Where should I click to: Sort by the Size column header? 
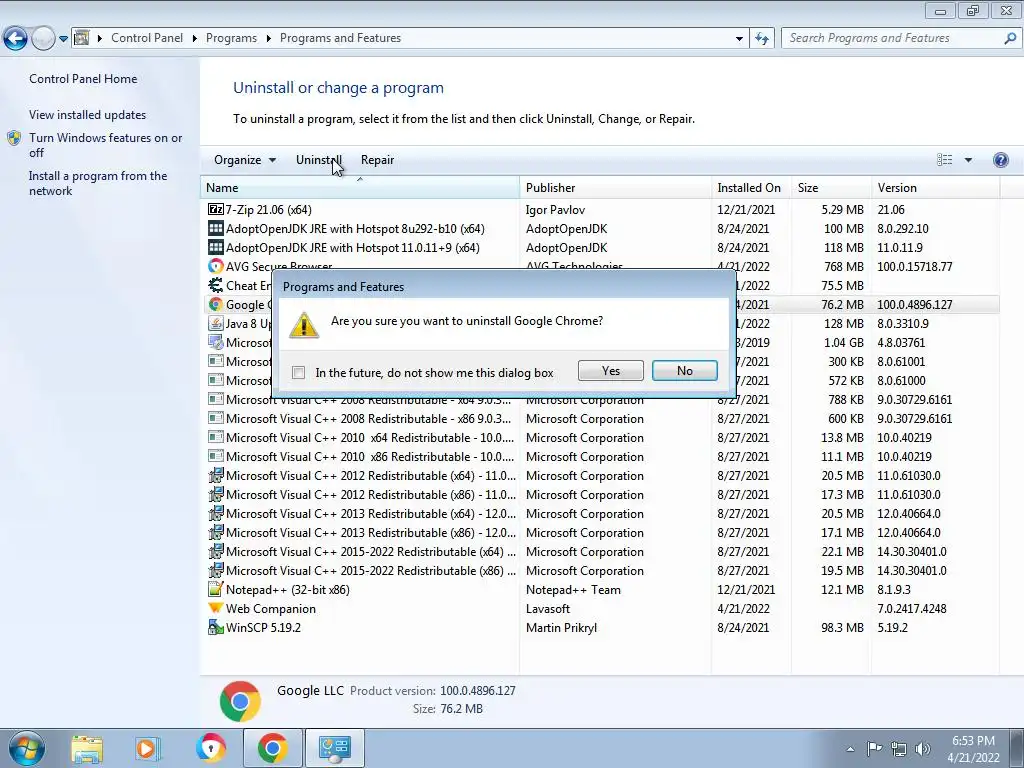(x=831, y=187)
